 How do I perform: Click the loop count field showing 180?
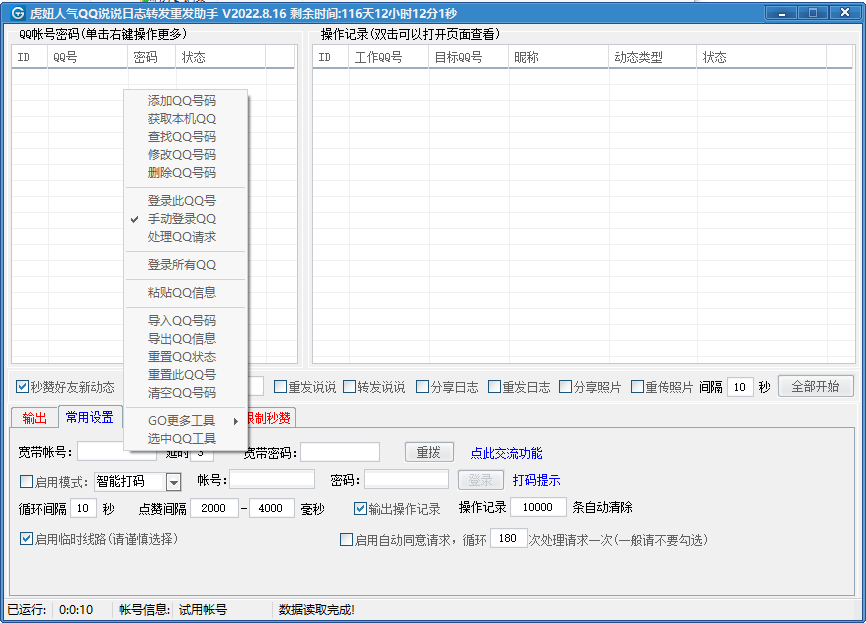tap(508, 538)
